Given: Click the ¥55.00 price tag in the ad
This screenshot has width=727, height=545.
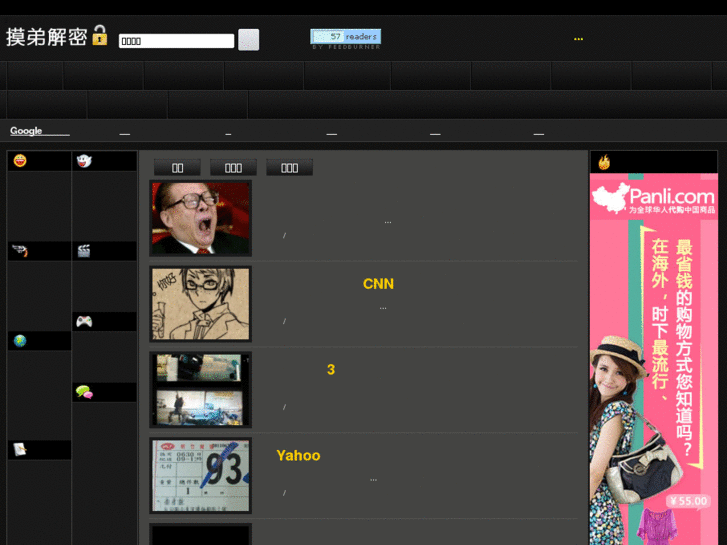Looking at the screenshot, I should point(689,501).
